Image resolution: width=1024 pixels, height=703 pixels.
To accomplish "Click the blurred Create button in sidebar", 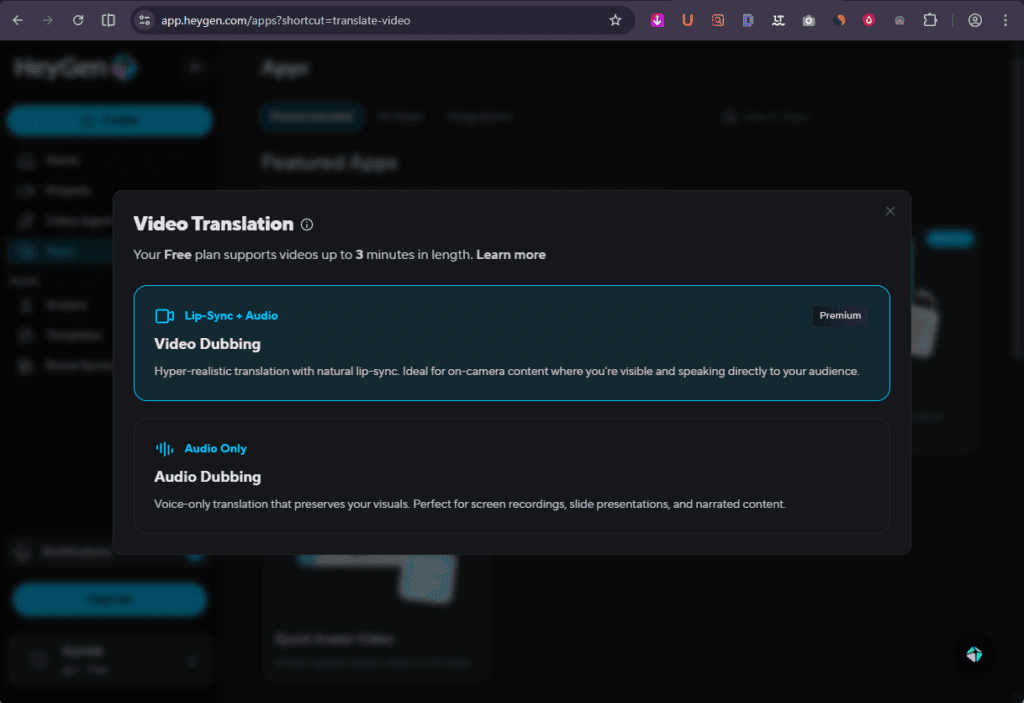I will pos(110,120).
